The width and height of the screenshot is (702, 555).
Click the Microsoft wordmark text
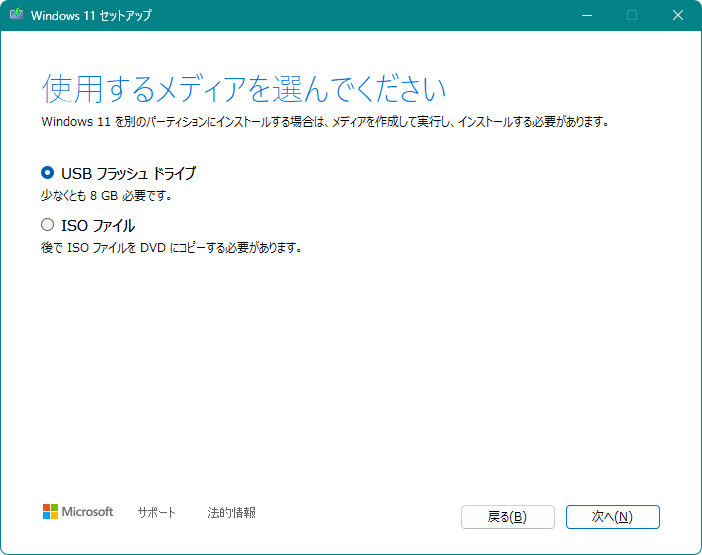tap(88, 512)
